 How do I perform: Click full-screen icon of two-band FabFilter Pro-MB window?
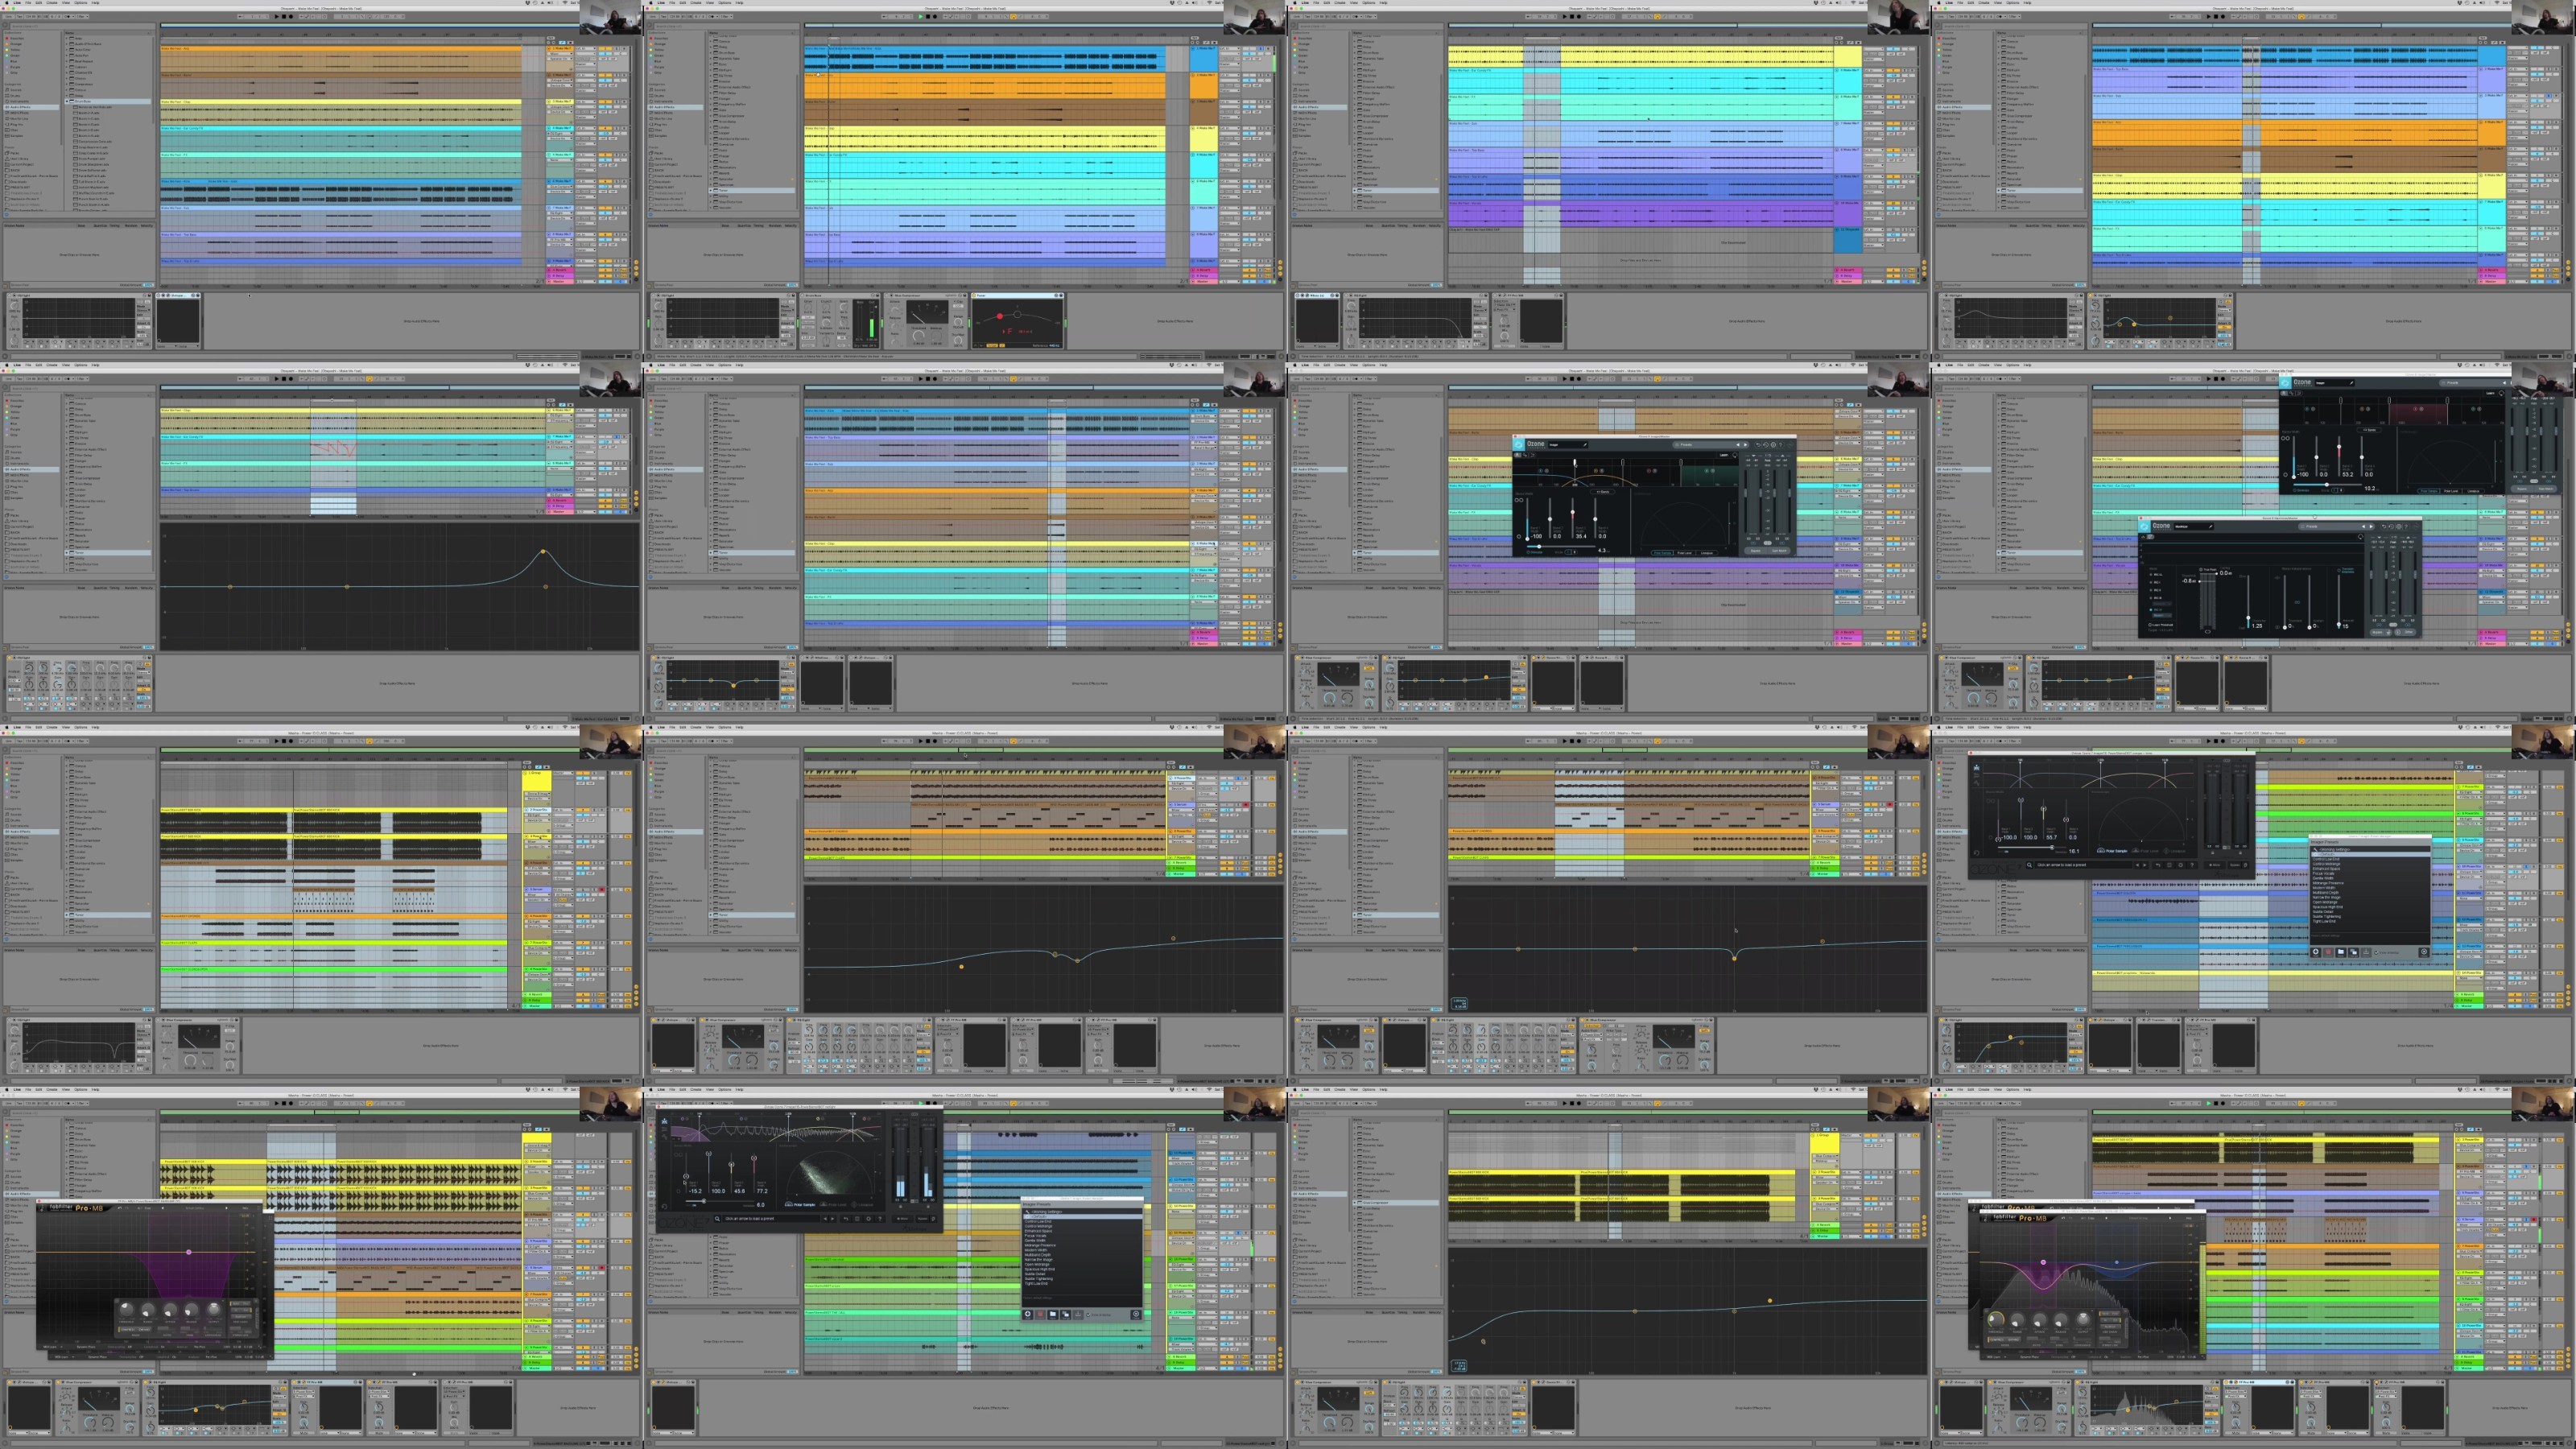coord(2203,1218)
